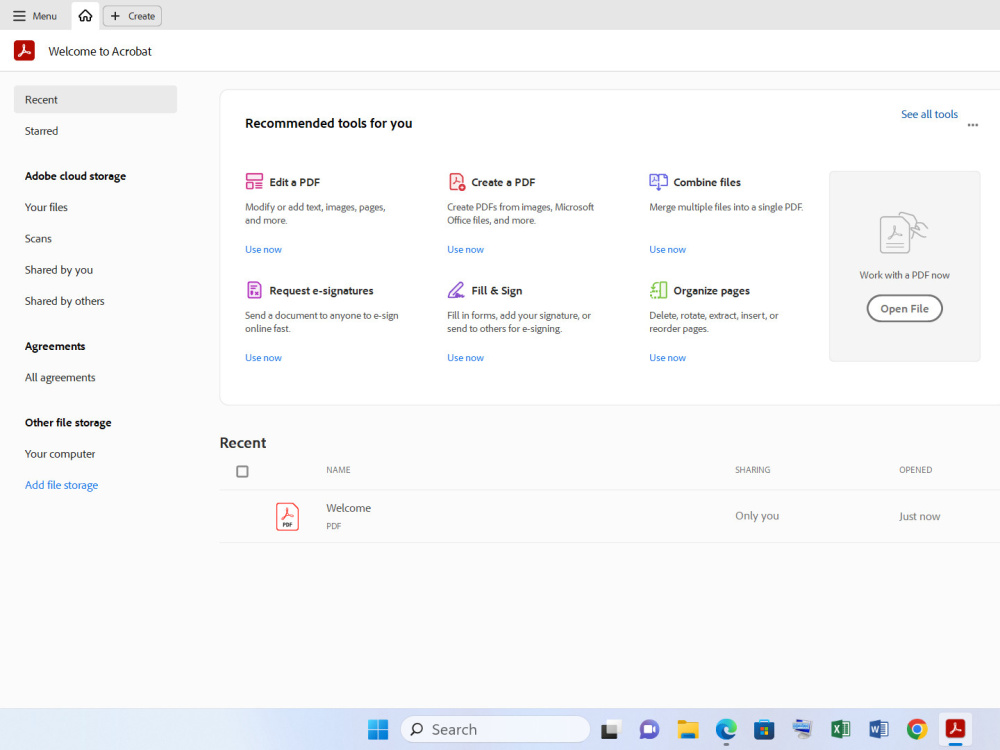Click the OPENED column header
This screenshot has width=1000, height=750.
point(915,470)
